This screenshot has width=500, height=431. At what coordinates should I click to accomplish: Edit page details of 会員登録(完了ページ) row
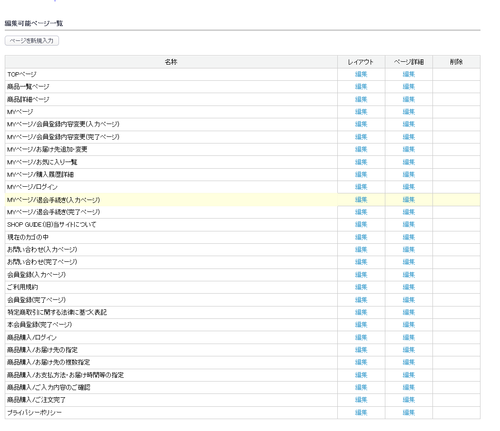coord(409,300)
